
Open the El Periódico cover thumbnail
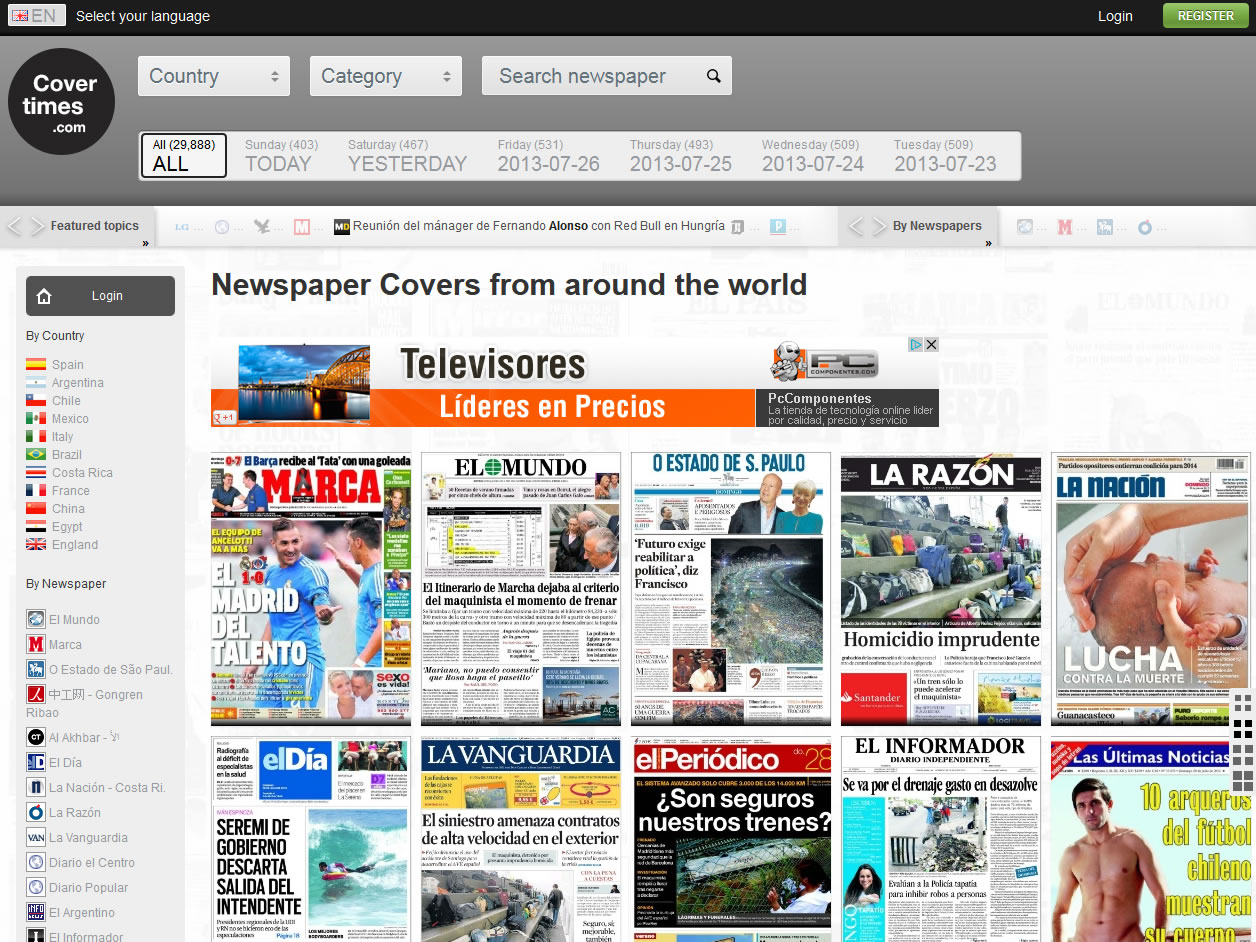[731, 839]
